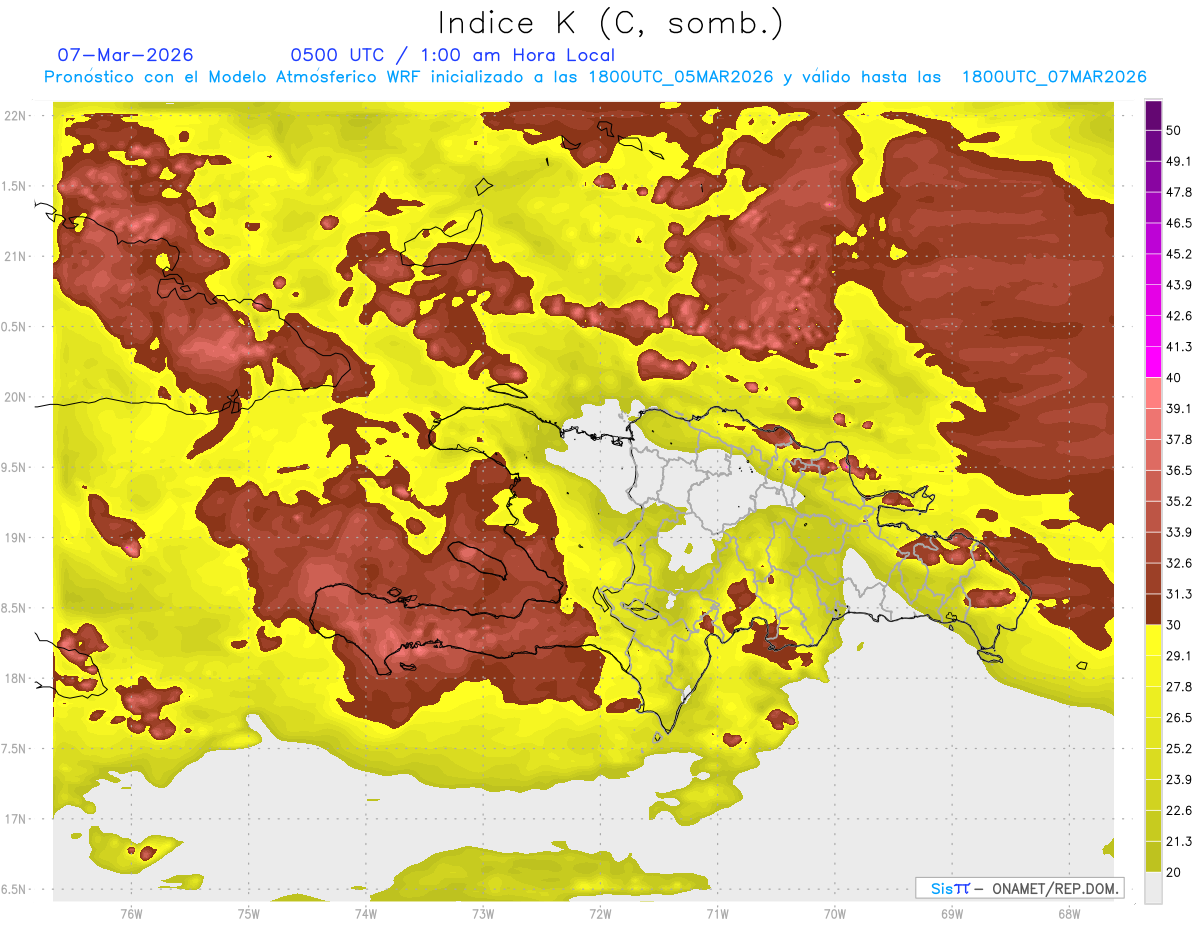This screenshot has width=1200, height=927.
Task: Click the colorbar label "43.9"
Action: point(1179,285)
